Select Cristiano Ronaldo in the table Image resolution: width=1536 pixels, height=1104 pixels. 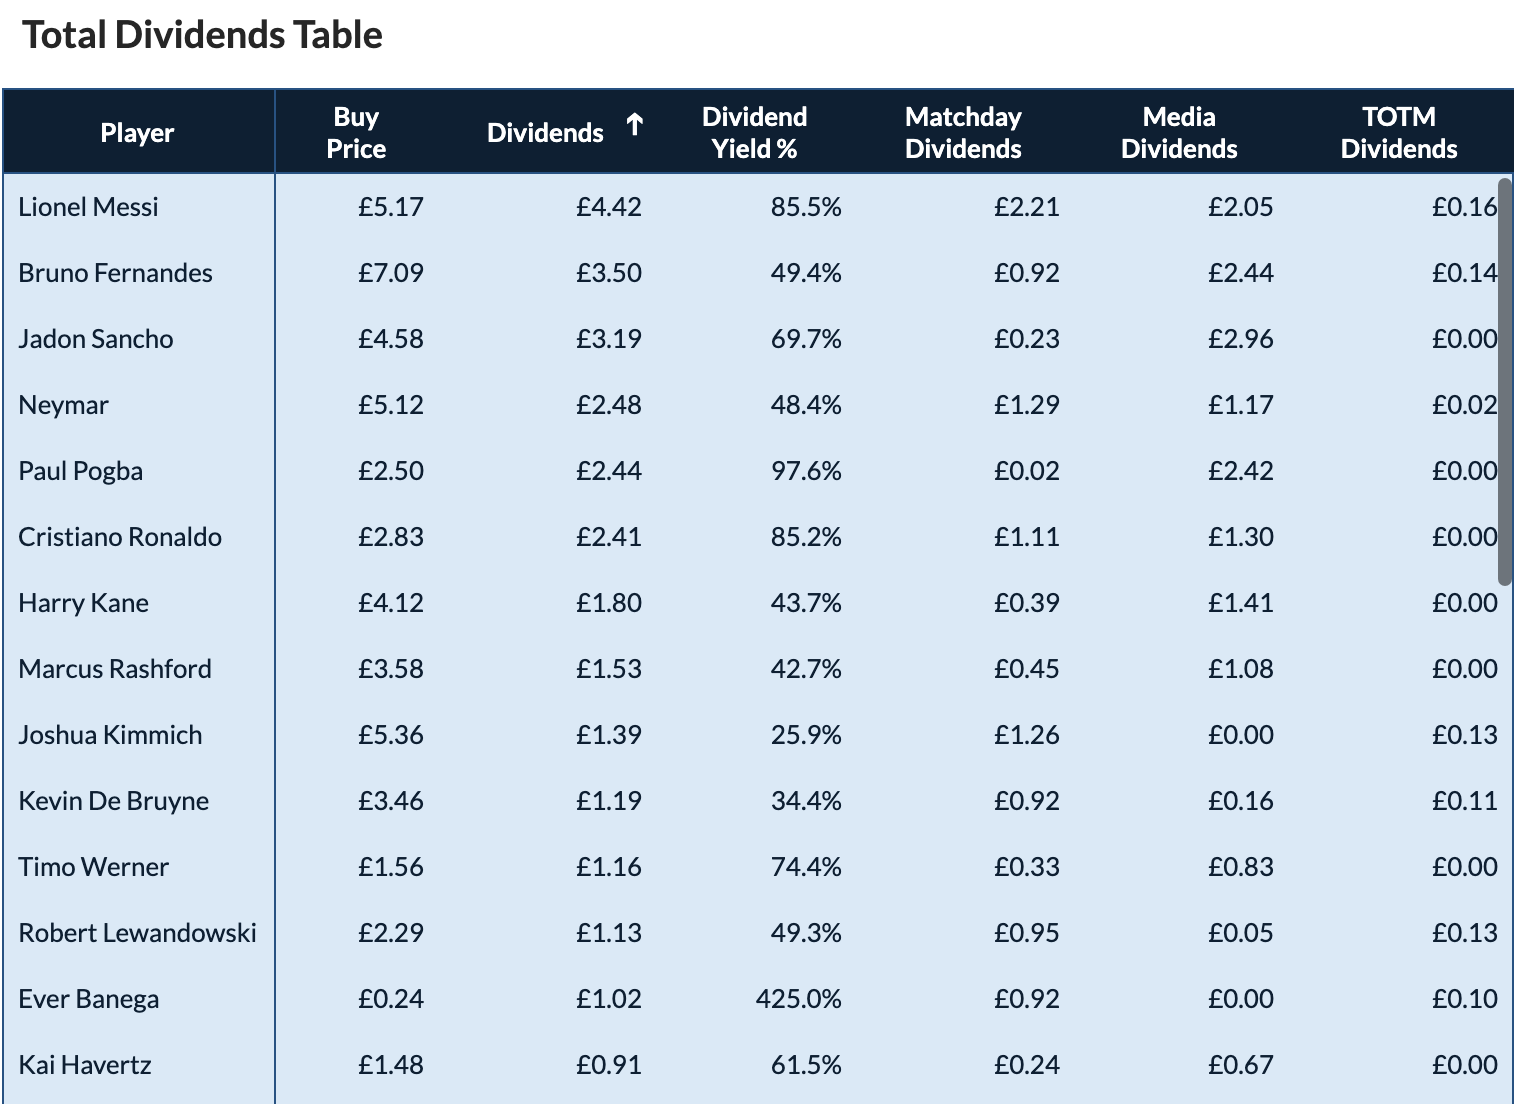120,537
